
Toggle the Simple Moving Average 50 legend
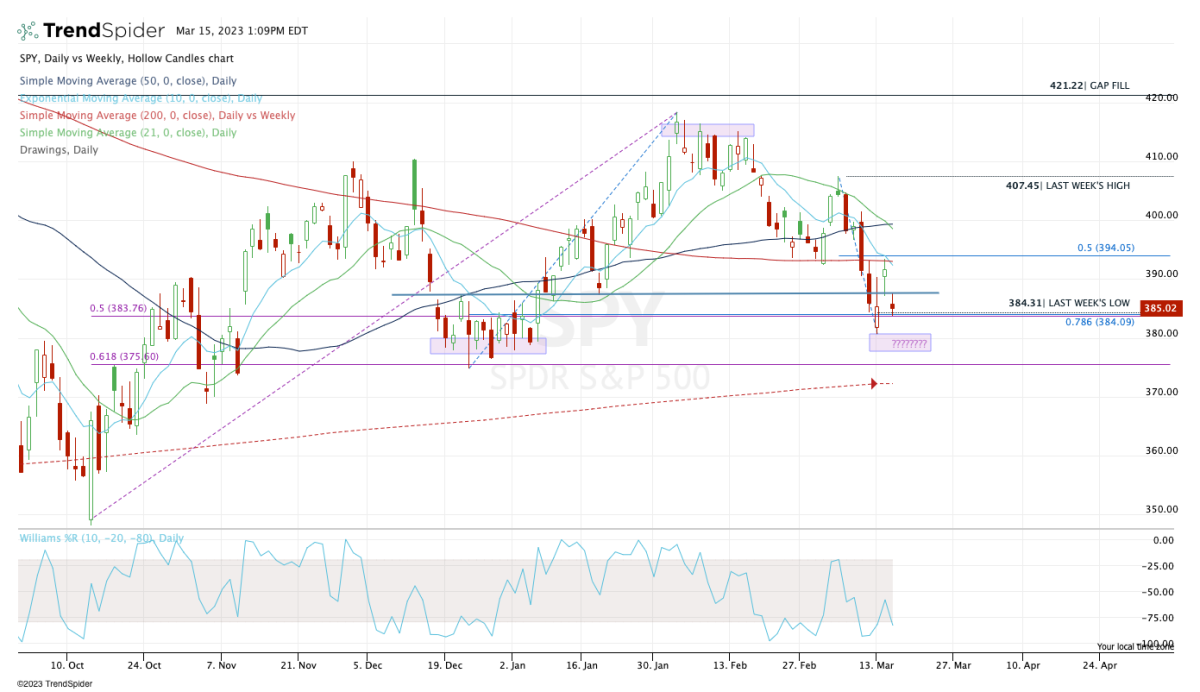tap(114, 80)
